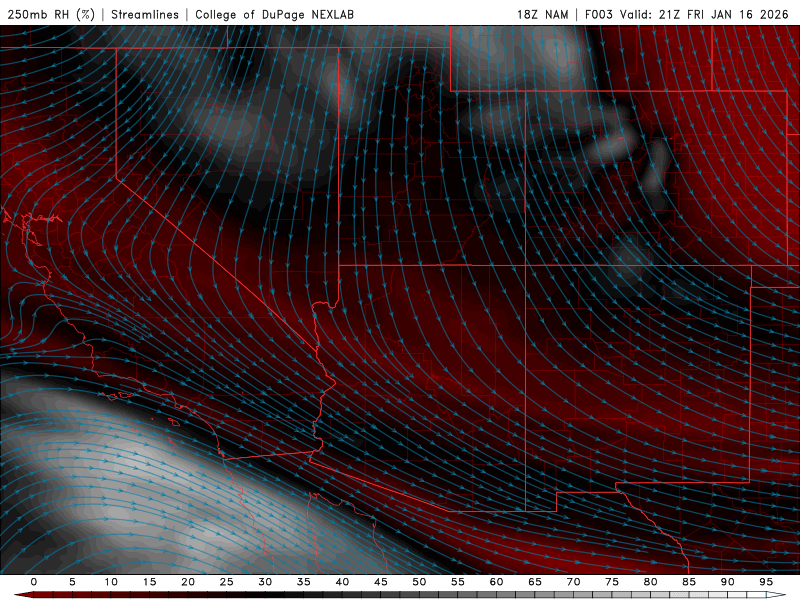Click the "70" color bar label
This screenshot has width=800, height=600.
point(573,582)
